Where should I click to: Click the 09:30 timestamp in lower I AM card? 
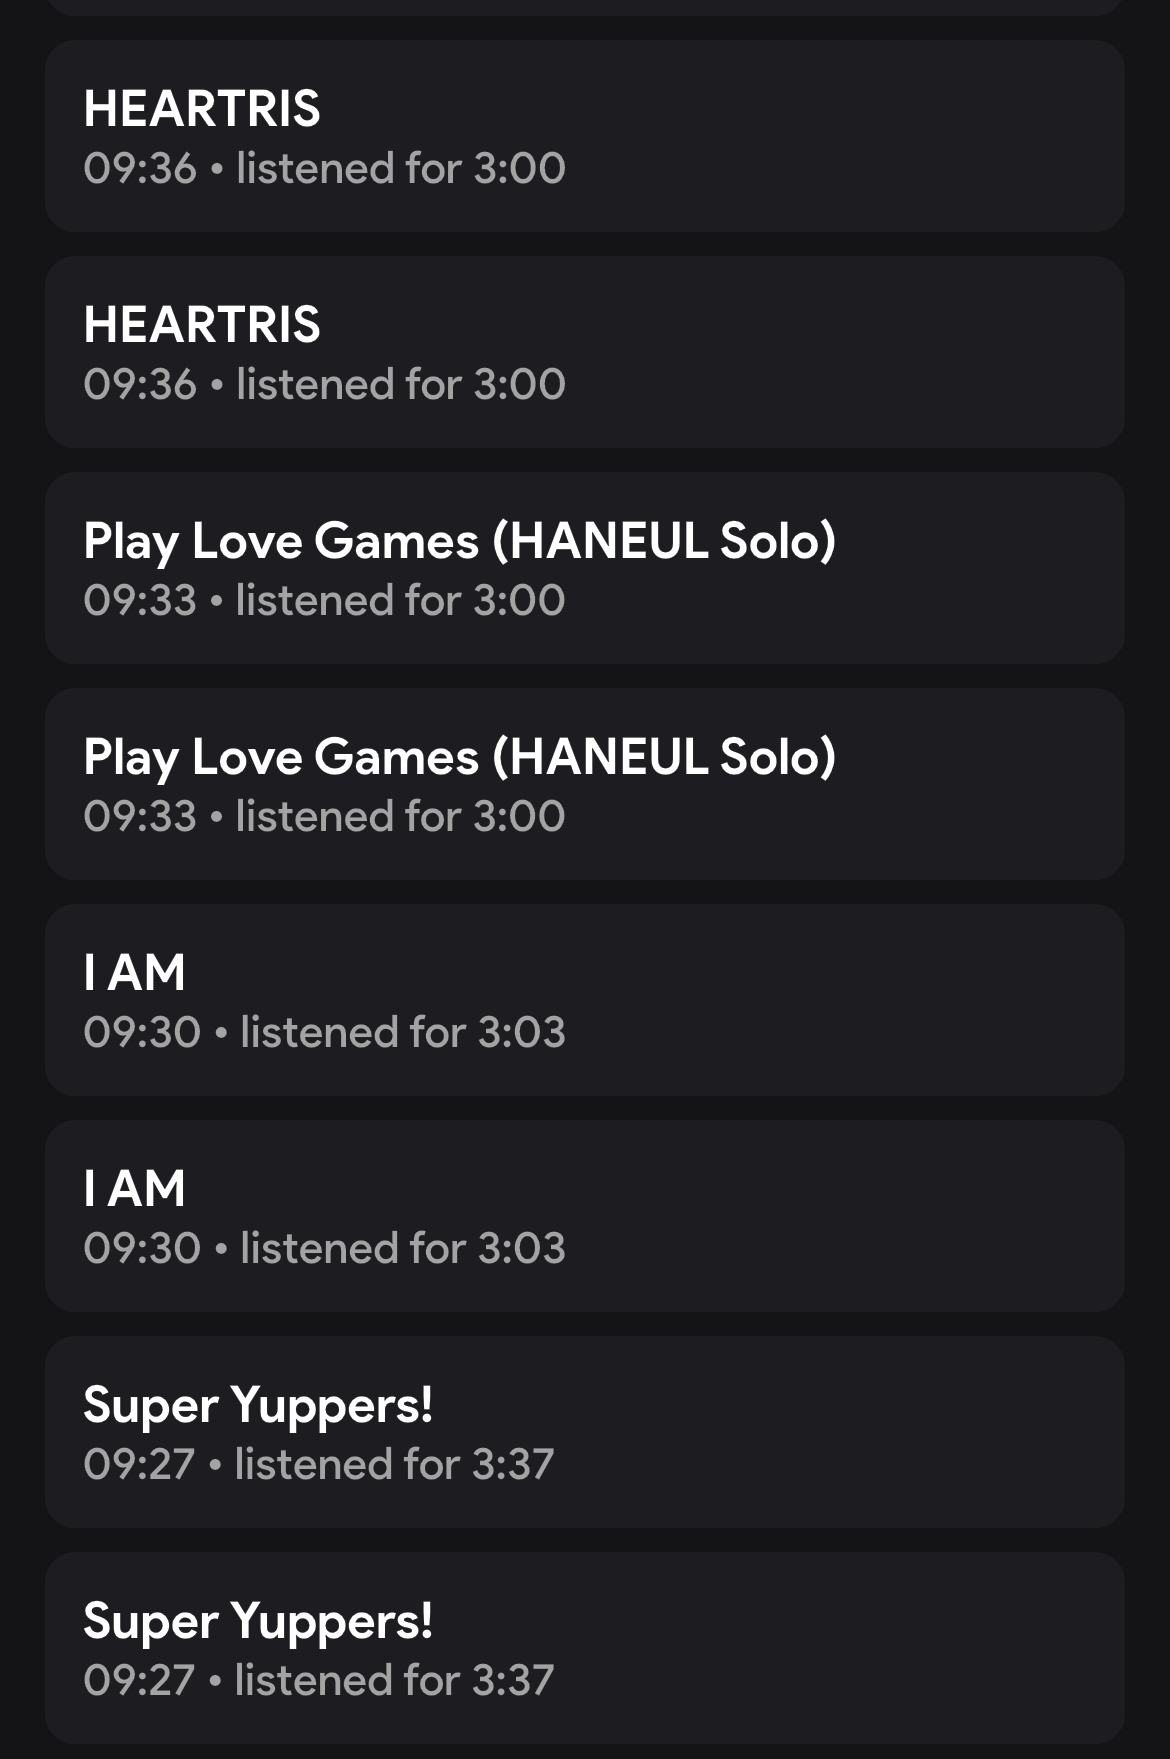(x=142, y=1248)
